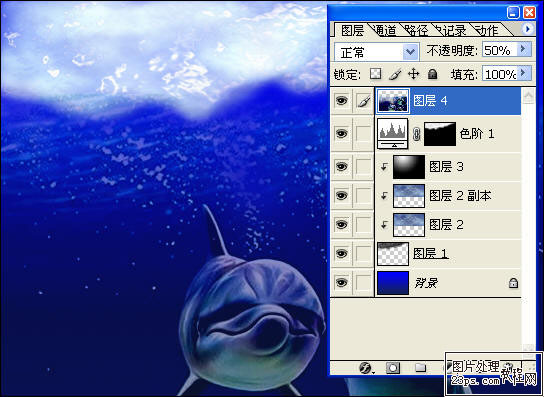Expand the fill 填充 slider arrow
This screenshot has width=544, height=397.
(524, 73)
